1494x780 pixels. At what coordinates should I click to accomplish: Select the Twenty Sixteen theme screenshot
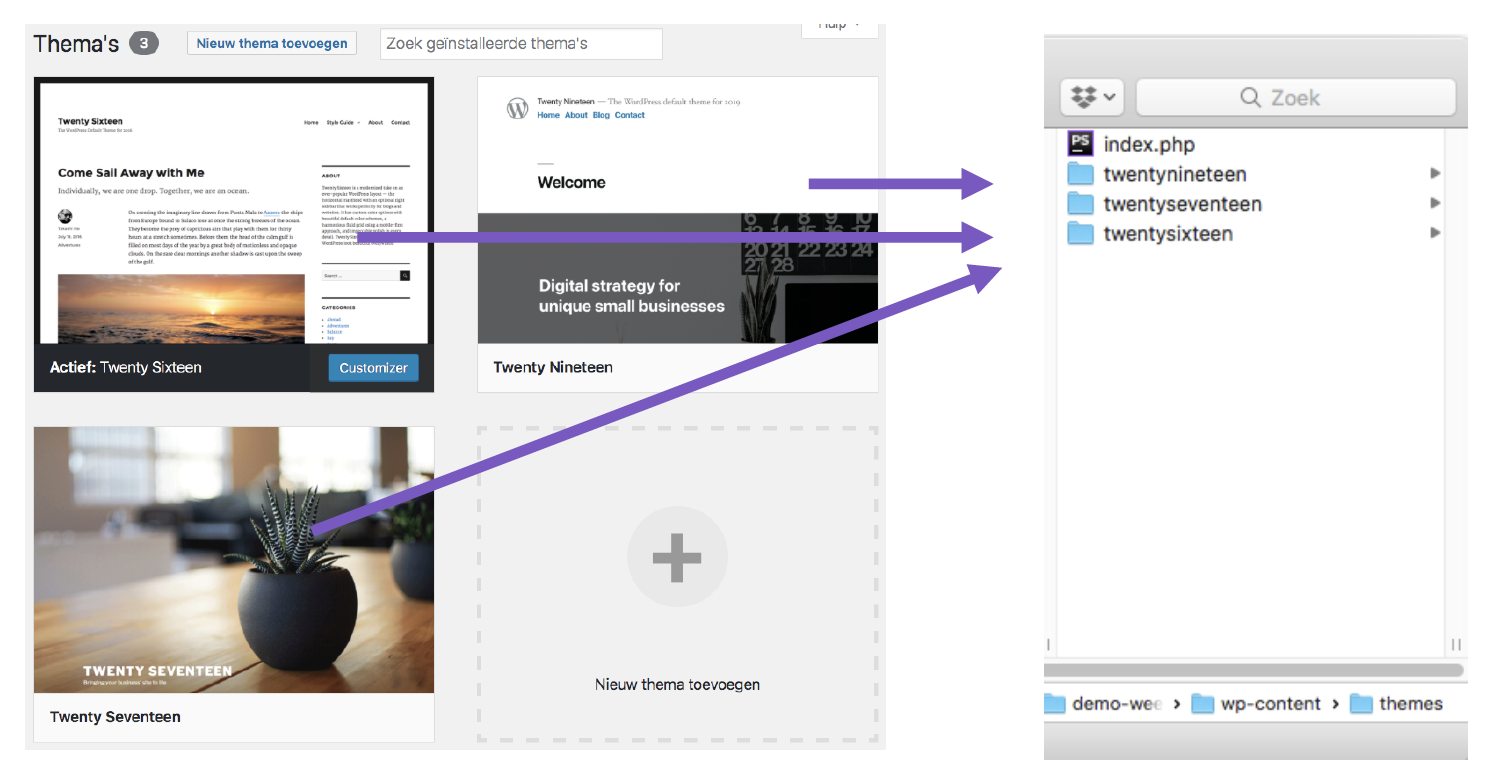[x=234, y=211]
